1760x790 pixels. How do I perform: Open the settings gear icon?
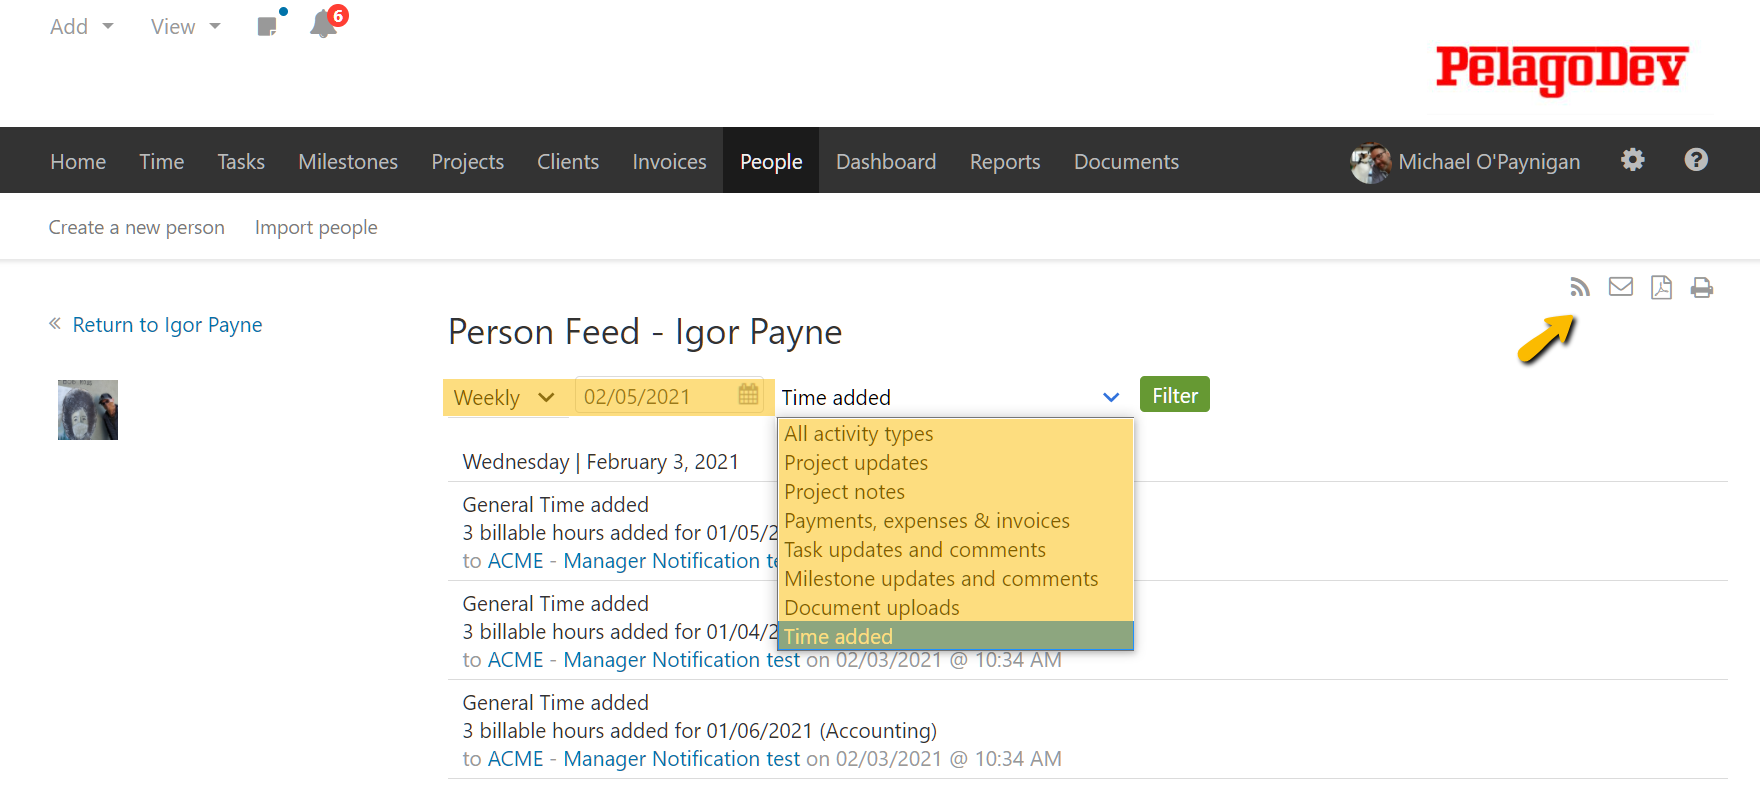click(x=1632, y=160)
